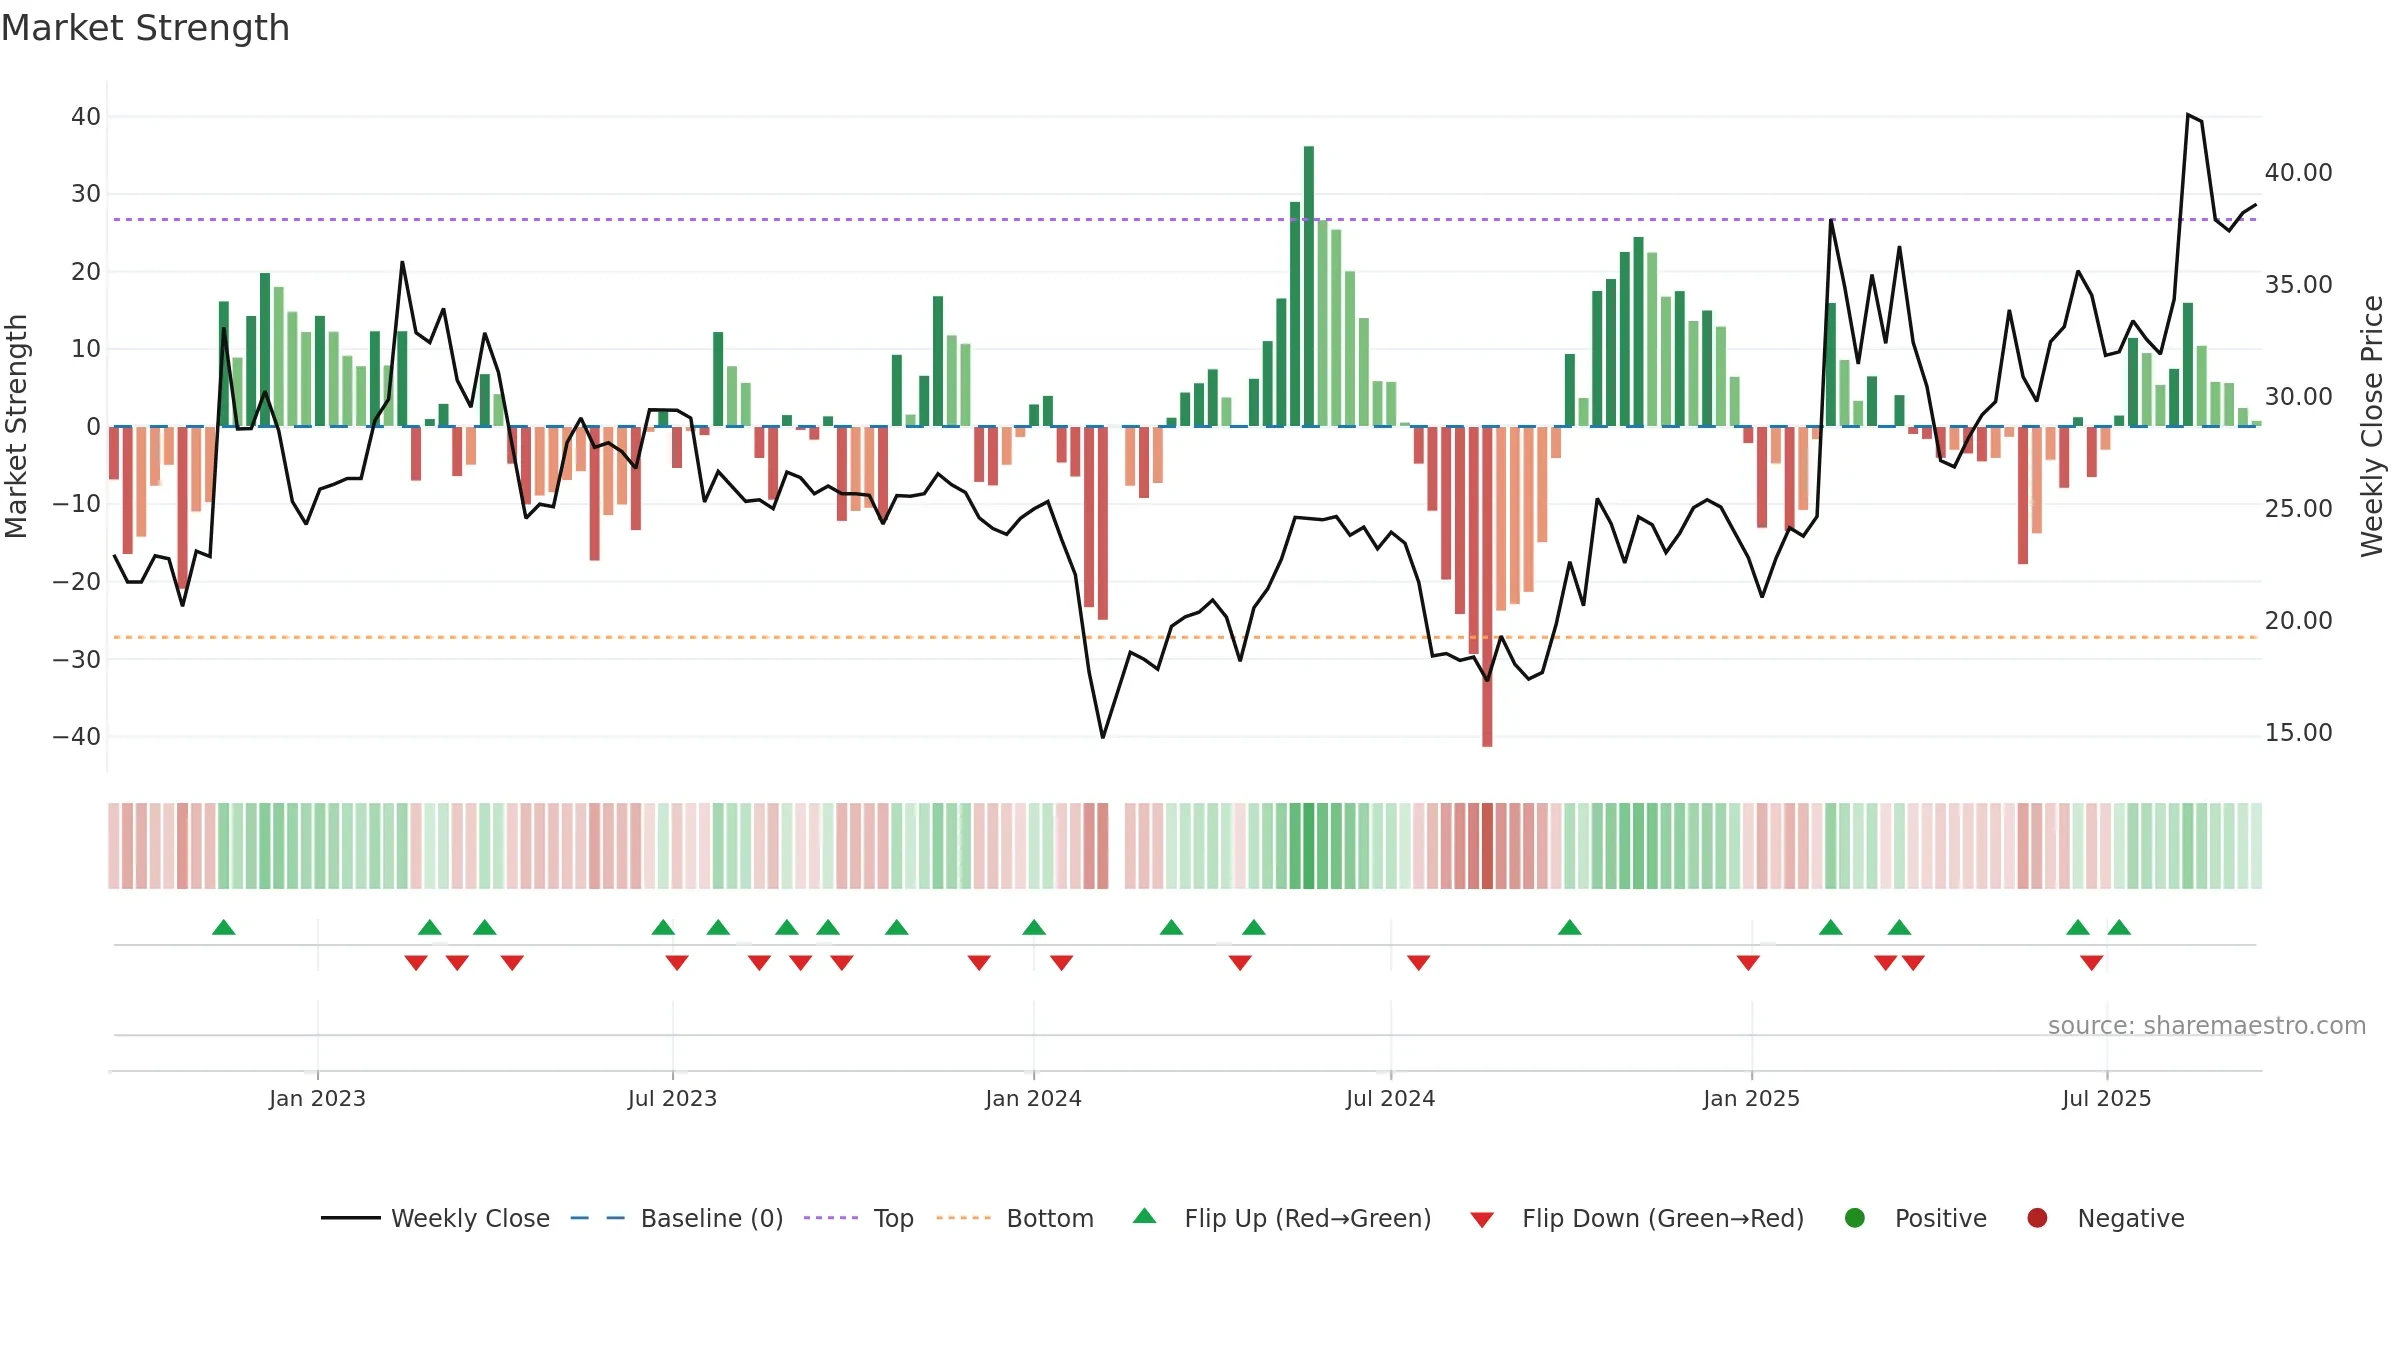
Task: Click the black Weekly Close line sample in legend
Action: coord(351,1218)
